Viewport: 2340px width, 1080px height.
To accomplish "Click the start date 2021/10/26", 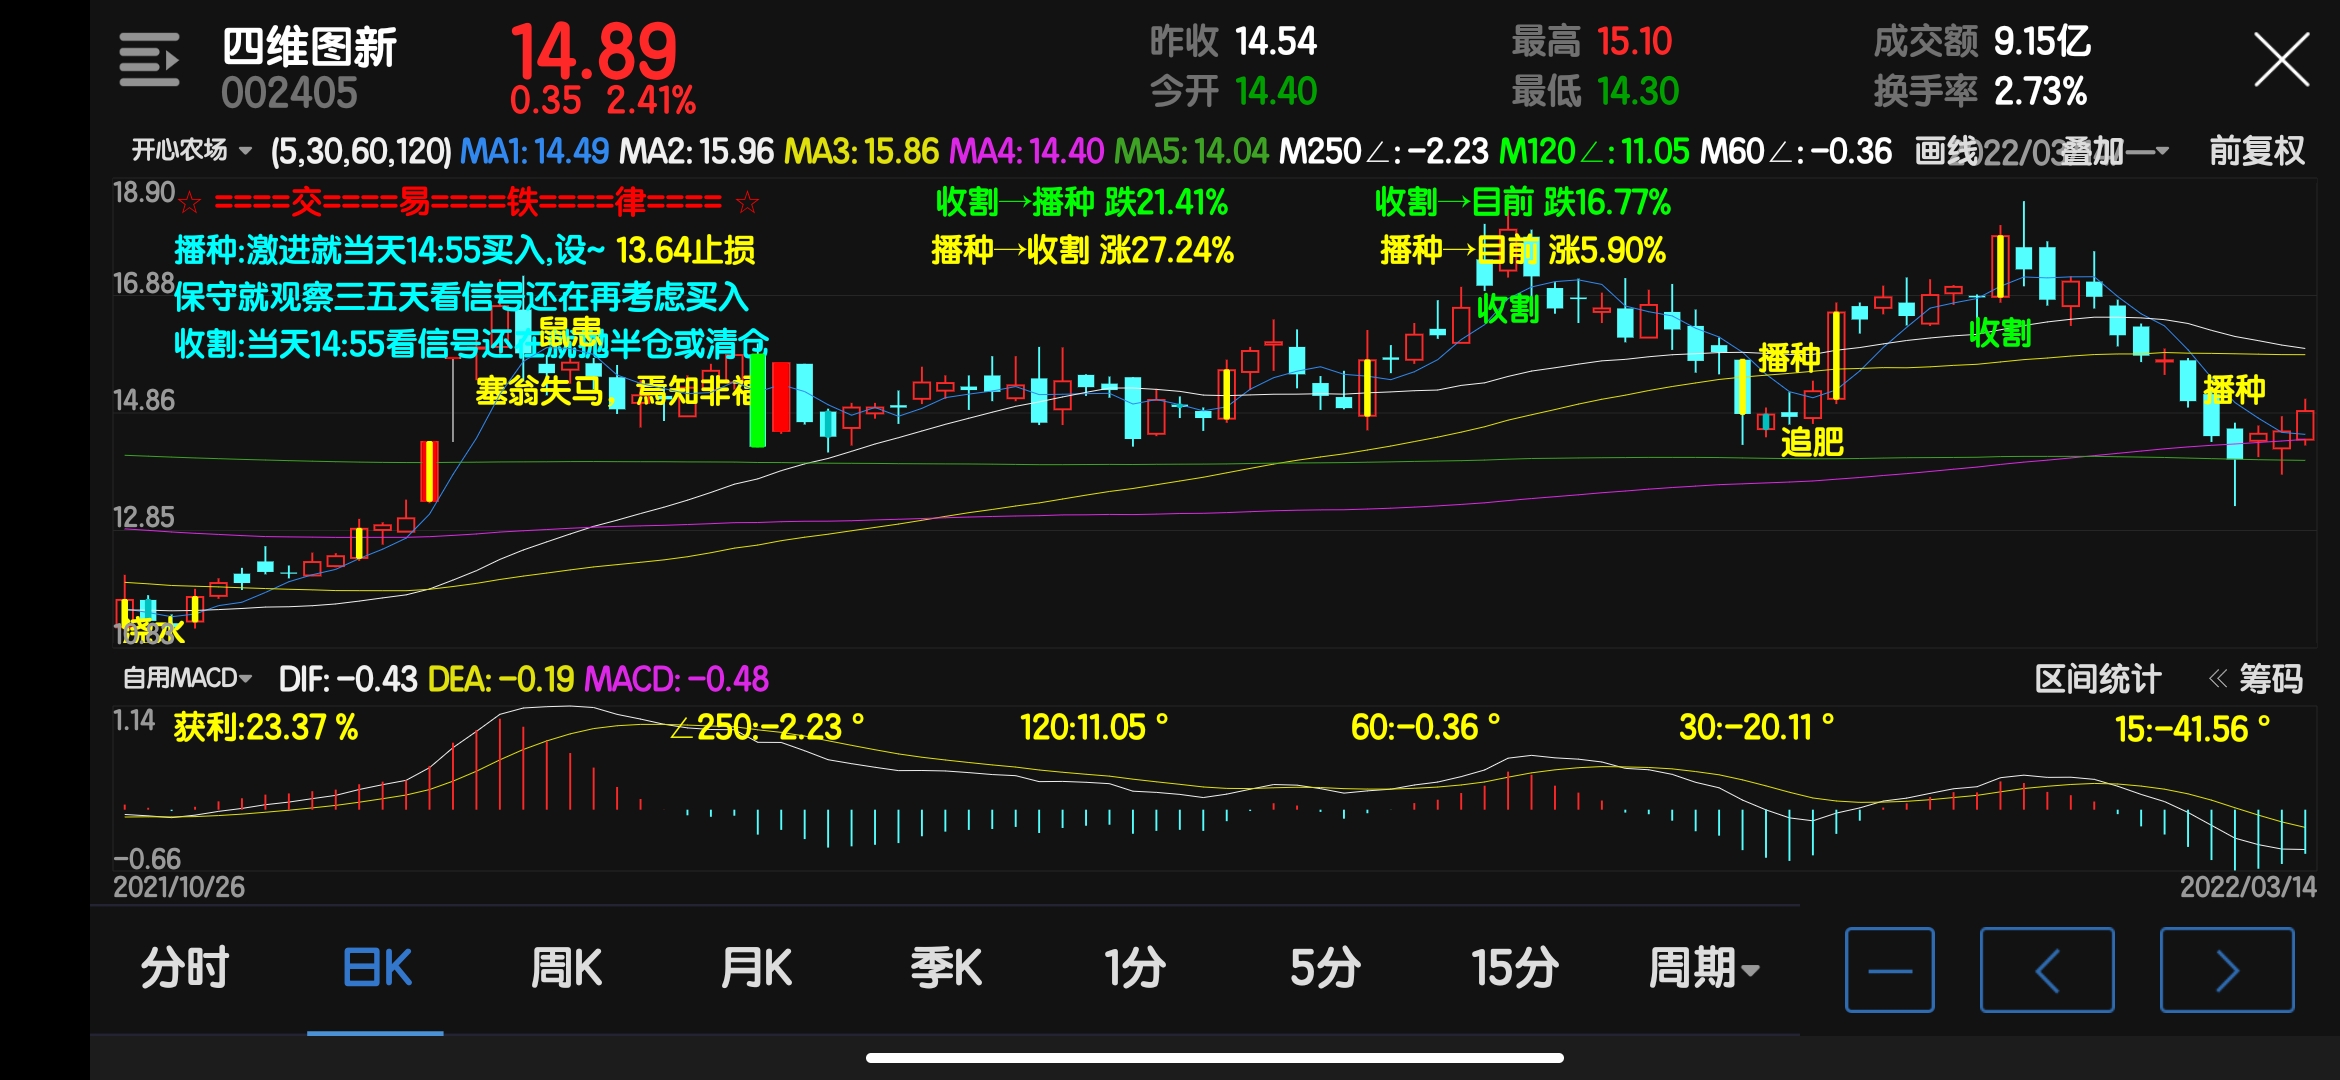I will click(x=179, y=887).
